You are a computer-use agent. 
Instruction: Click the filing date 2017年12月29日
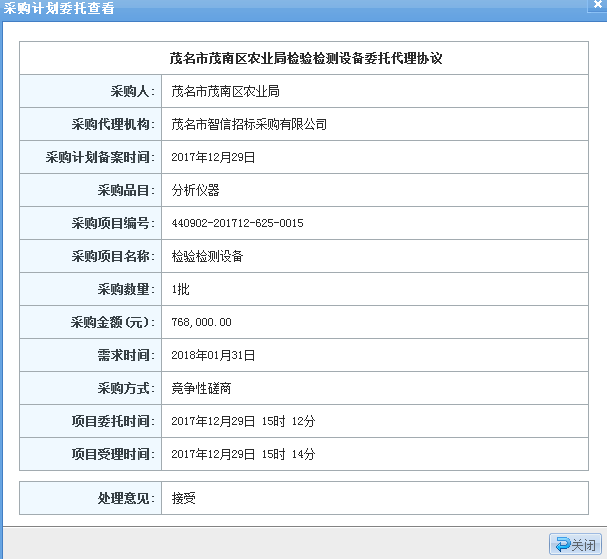tap(214, 157)
